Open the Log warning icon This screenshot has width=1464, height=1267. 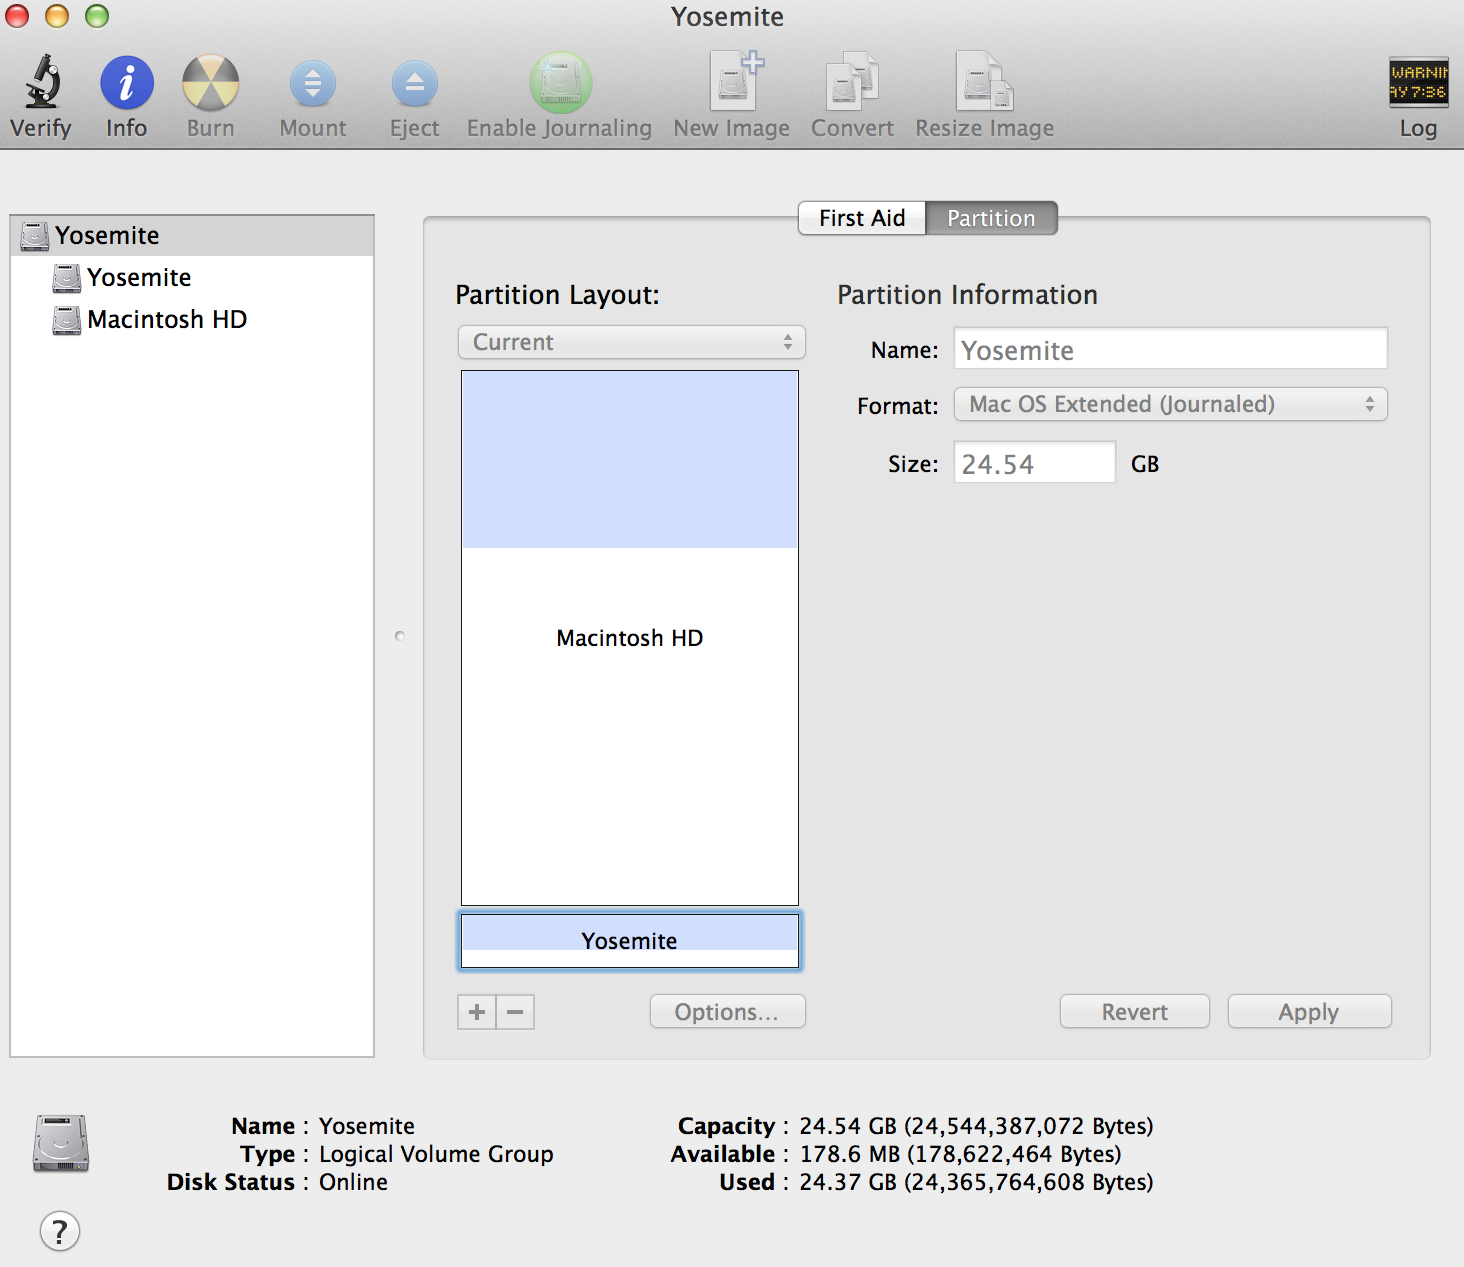[x=1418, y=82]
